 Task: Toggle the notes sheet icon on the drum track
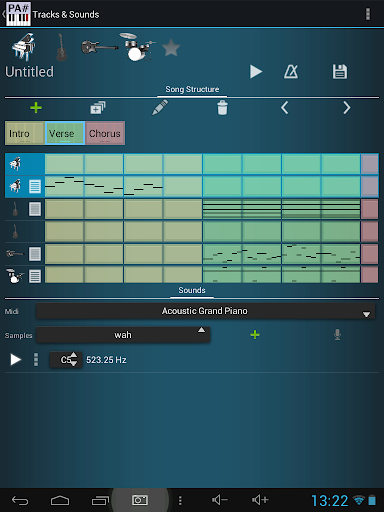[35, 276]
